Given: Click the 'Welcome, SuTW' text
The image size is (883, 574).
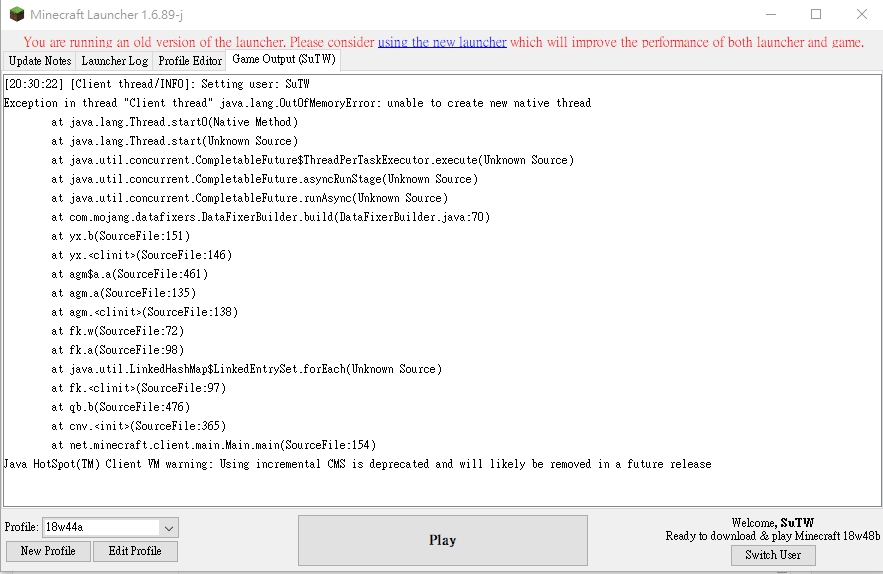Looking at the screenshot, I should pos(773,523).
